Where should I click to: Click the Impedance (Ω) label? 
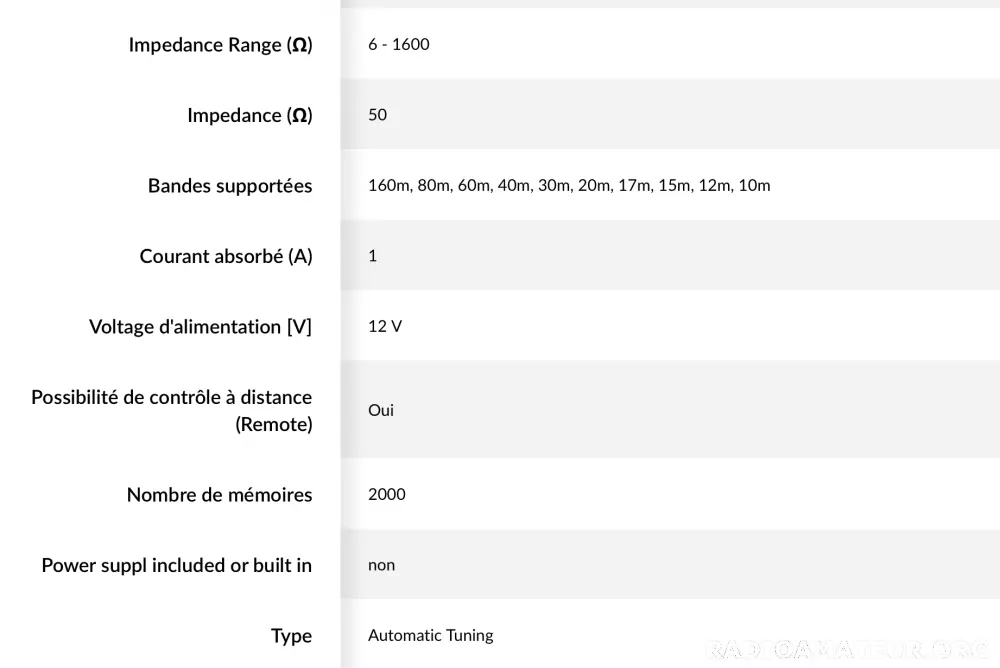point(250,115)
